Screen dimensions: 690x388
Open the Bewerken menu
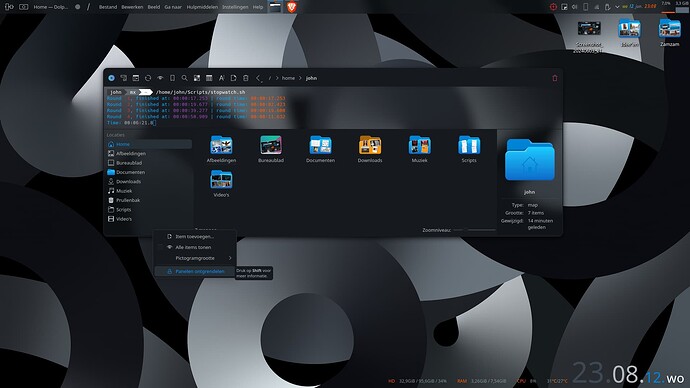pyautogui.click(x=132, y=7)
